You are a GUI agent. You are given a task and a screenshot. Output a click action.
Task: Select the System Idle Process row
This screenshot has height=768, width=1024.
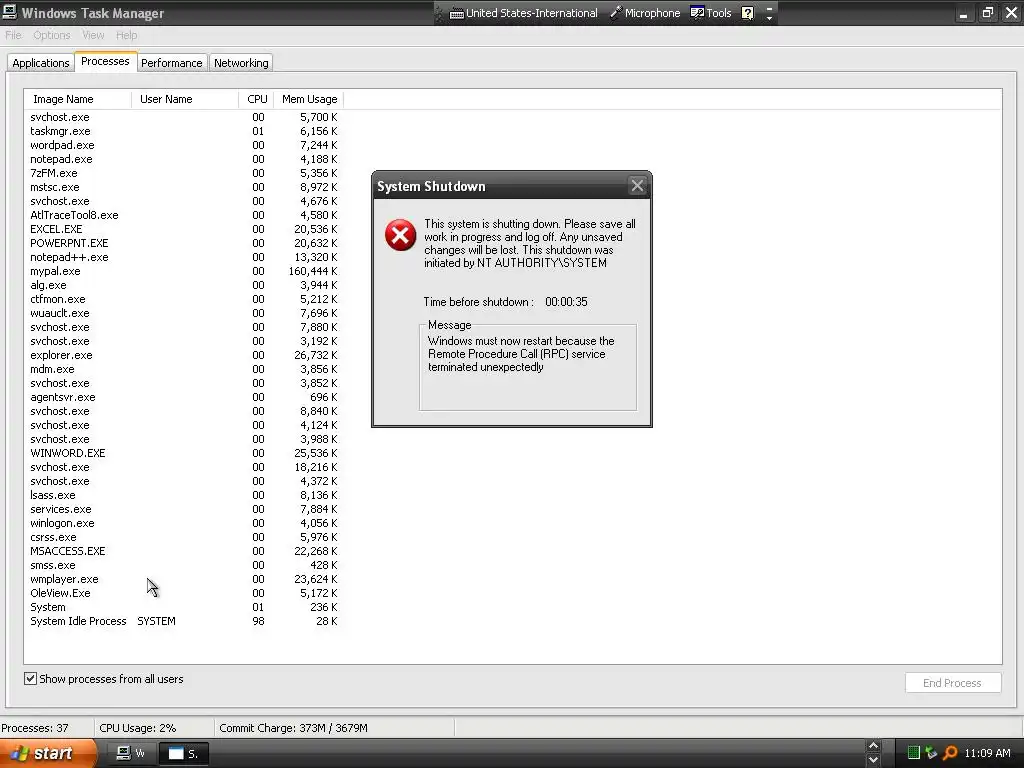tap(184, 621)
